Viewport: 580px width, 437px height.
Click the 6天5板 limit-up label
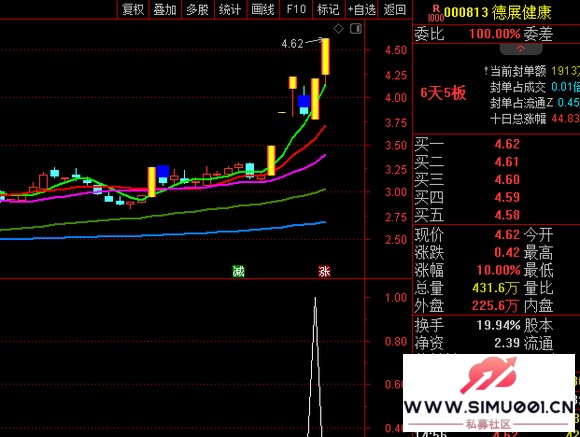(x=443, y=93)
